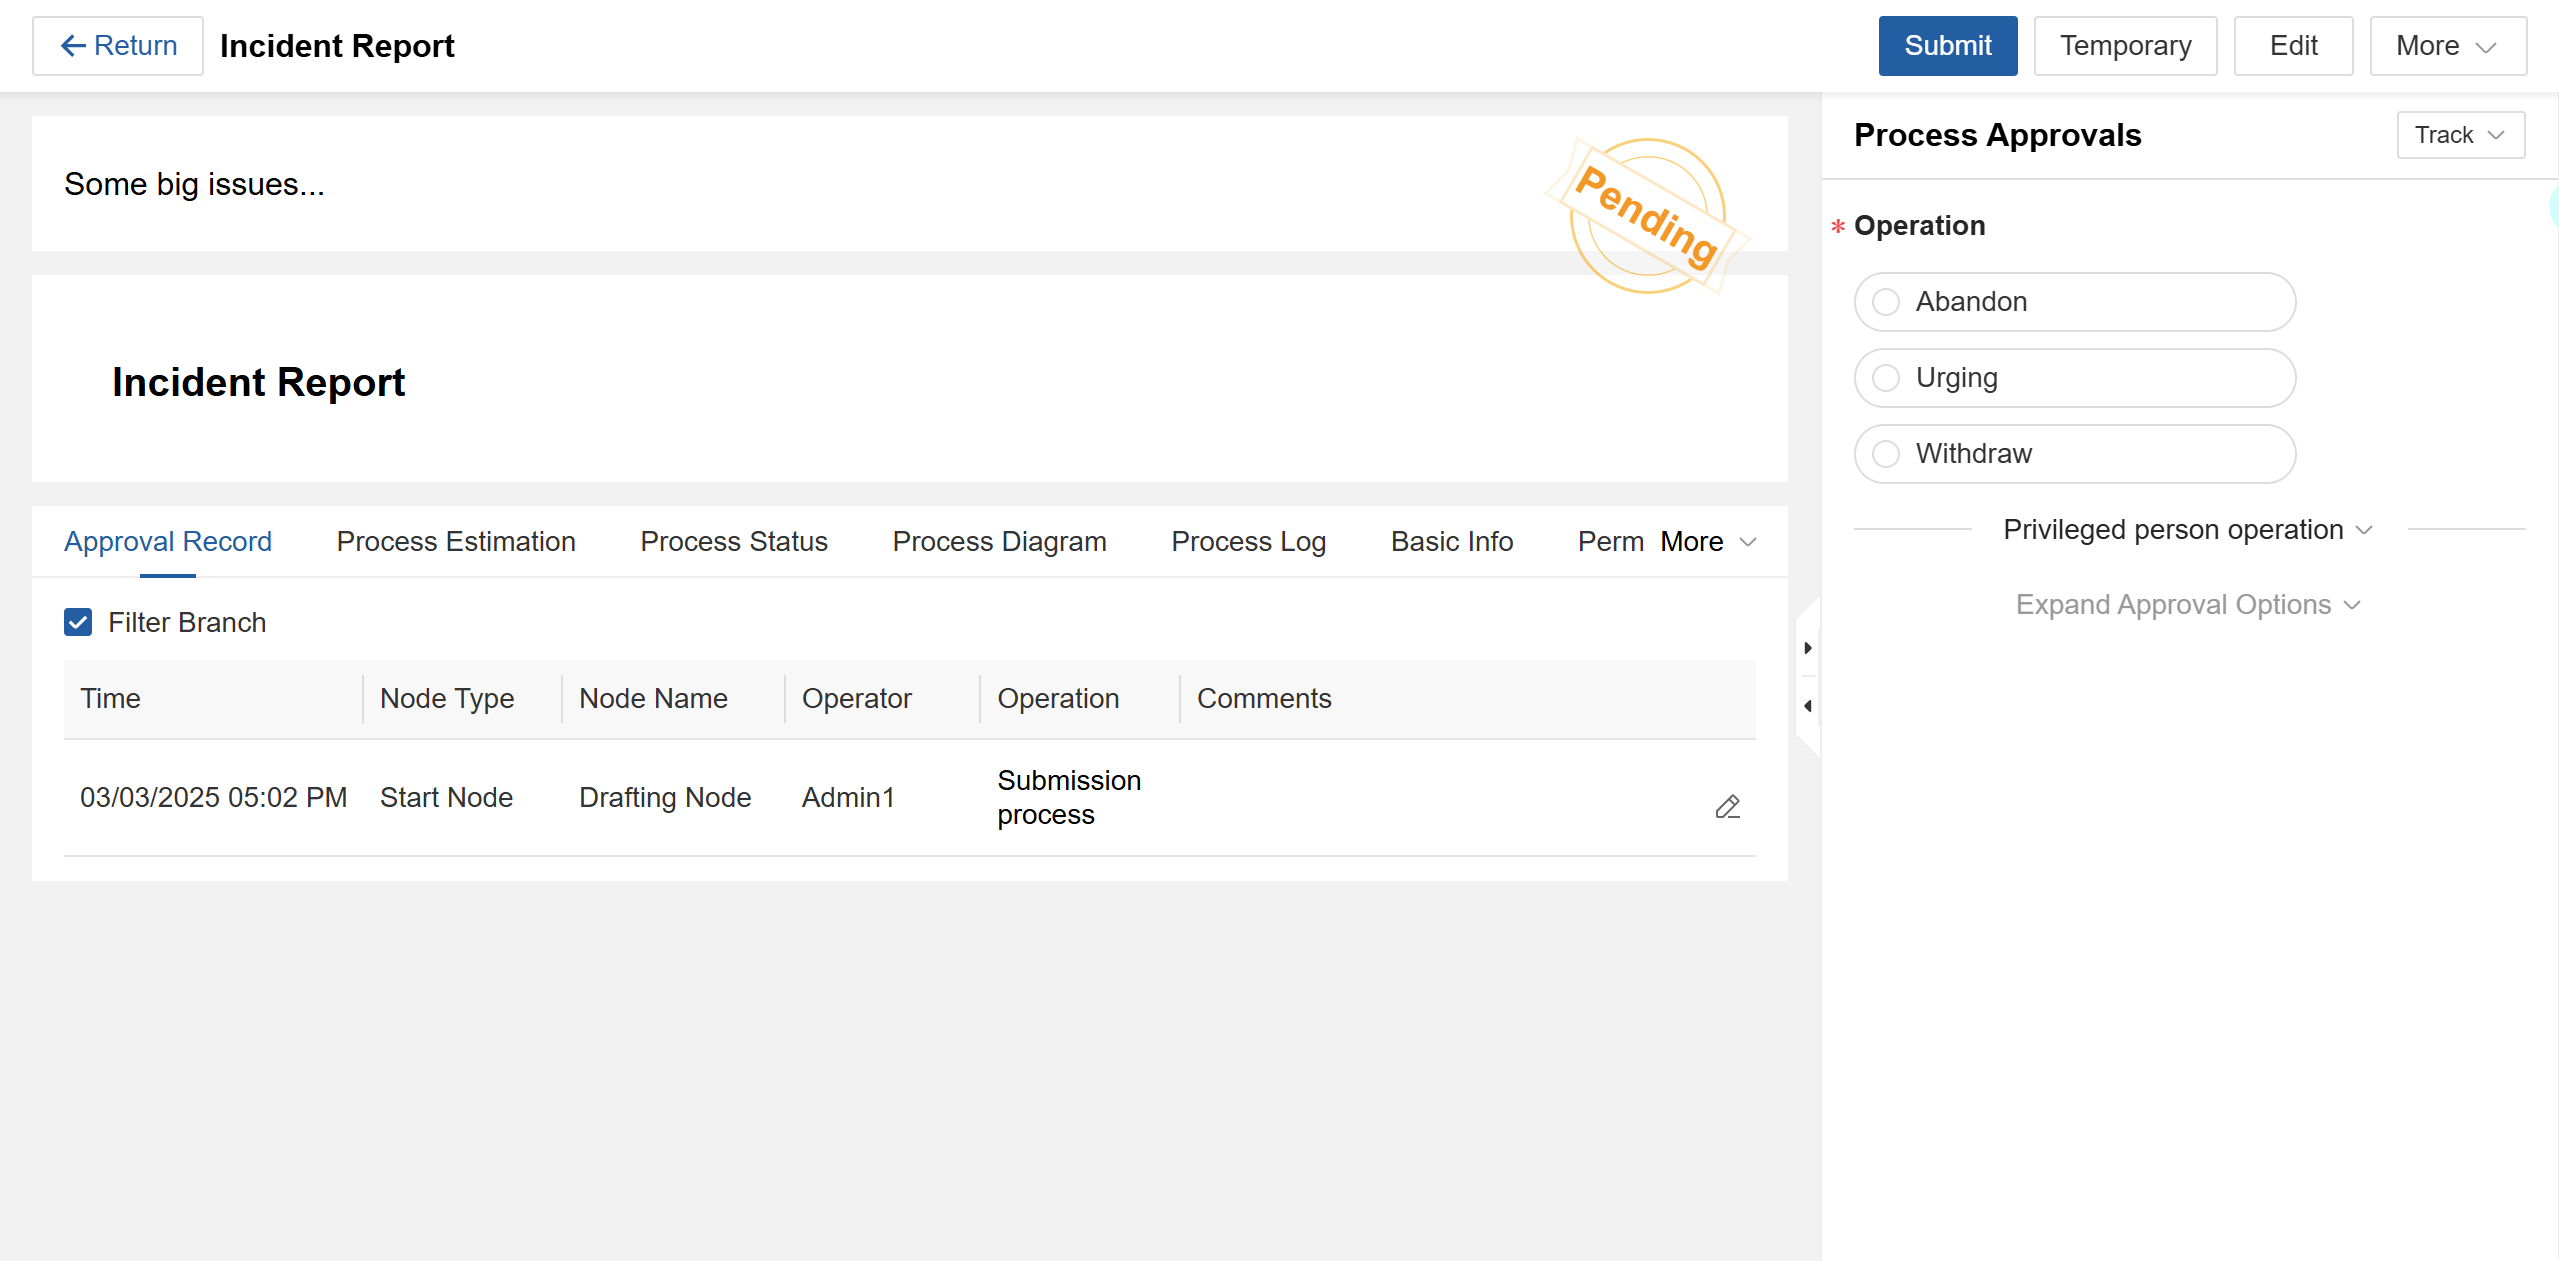The width and height of the screenshot is (2559, 1261).
Task: Click the left-pointing panel expand arrow
Action: click(x=1807, y=706)
